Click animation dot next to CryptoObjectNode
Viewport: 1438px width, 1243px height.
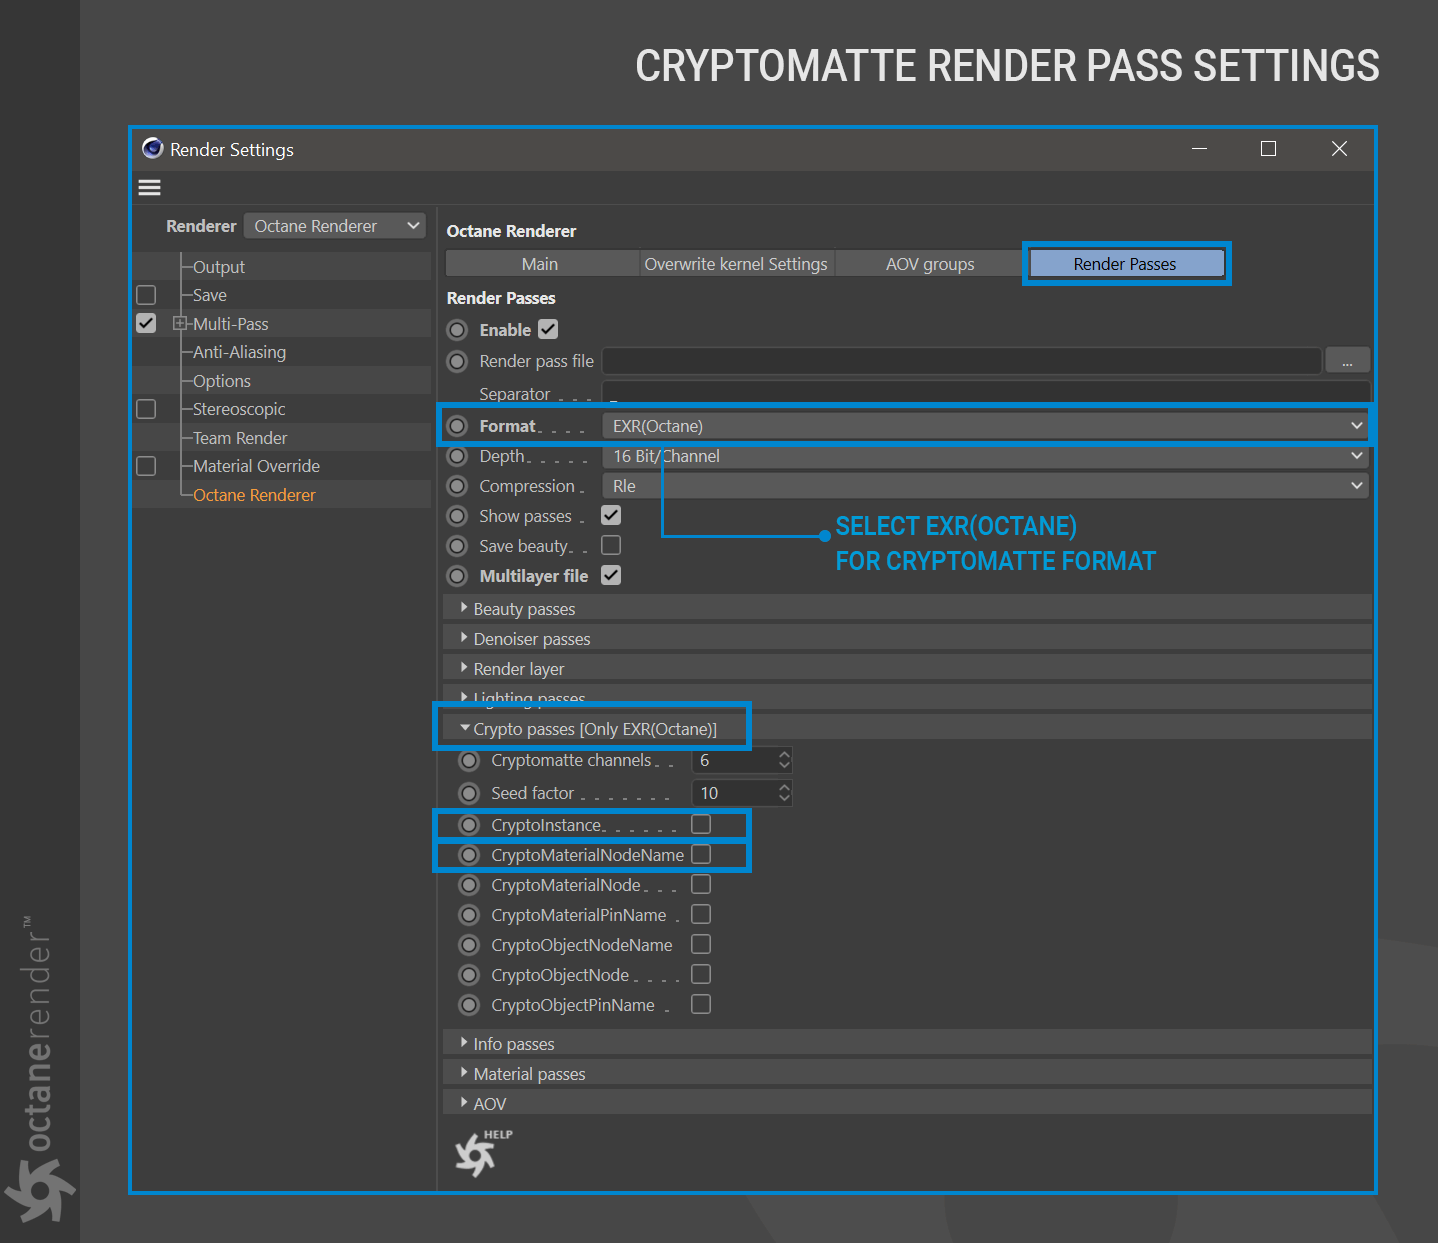coord(469,975)
